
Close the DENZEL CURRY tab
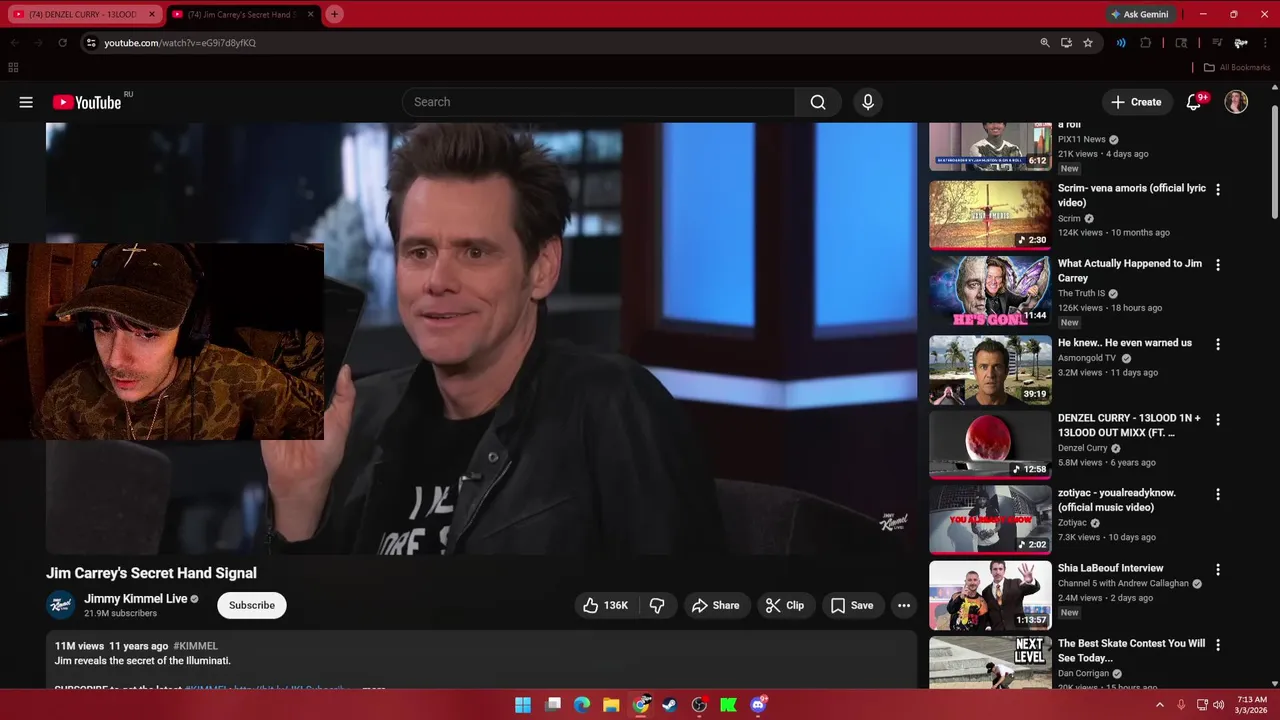152,14
